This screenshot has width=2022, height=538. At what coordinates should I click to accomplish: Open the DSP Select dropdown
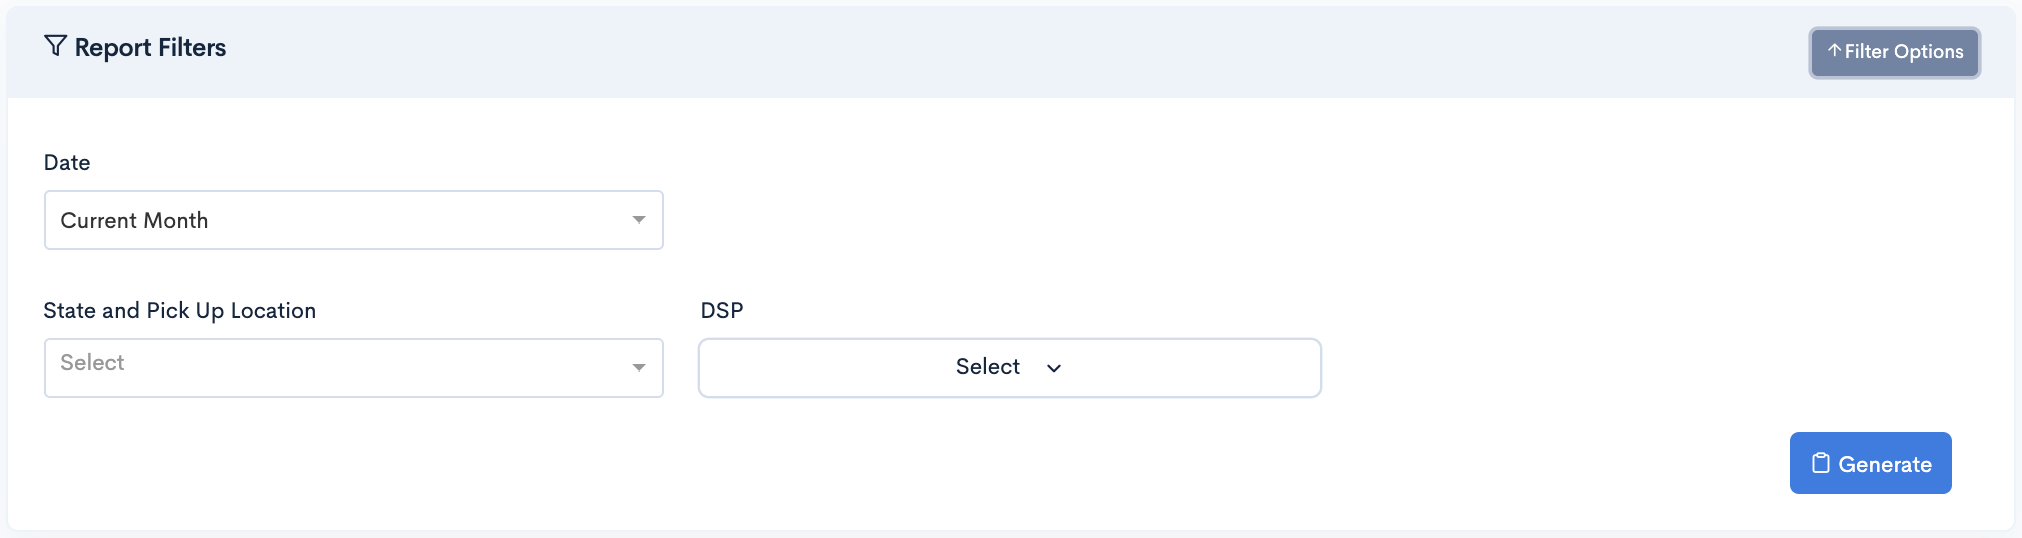click(1010, 368)
